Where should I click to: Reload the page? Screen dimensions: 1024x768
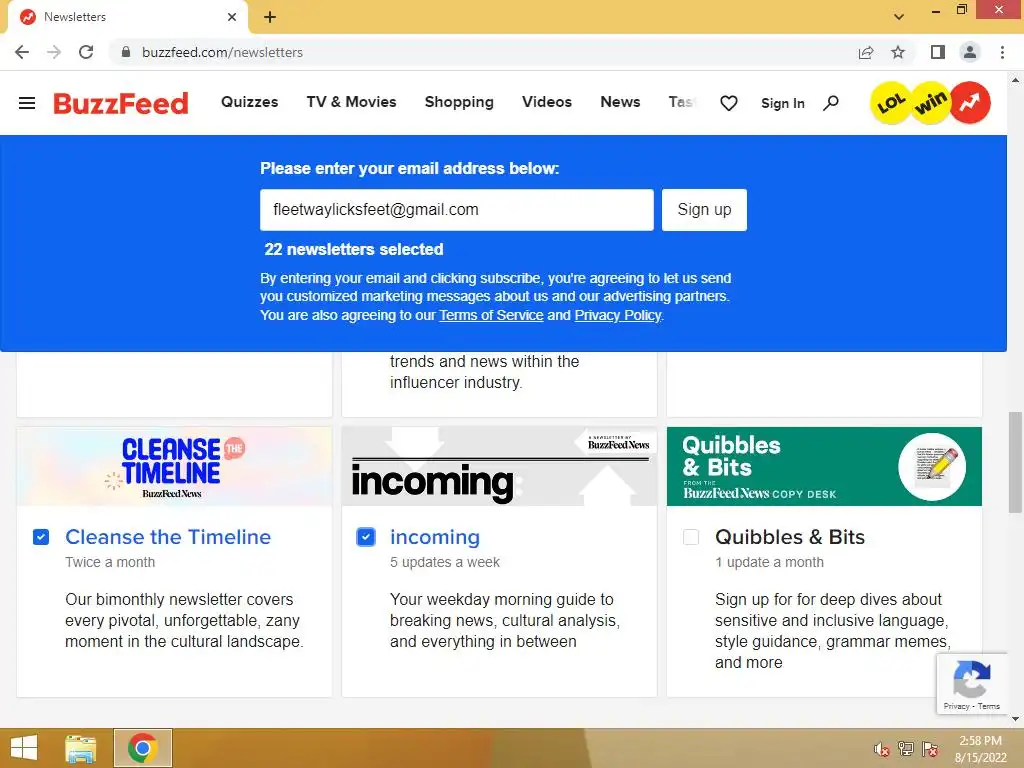coord(86,52)
